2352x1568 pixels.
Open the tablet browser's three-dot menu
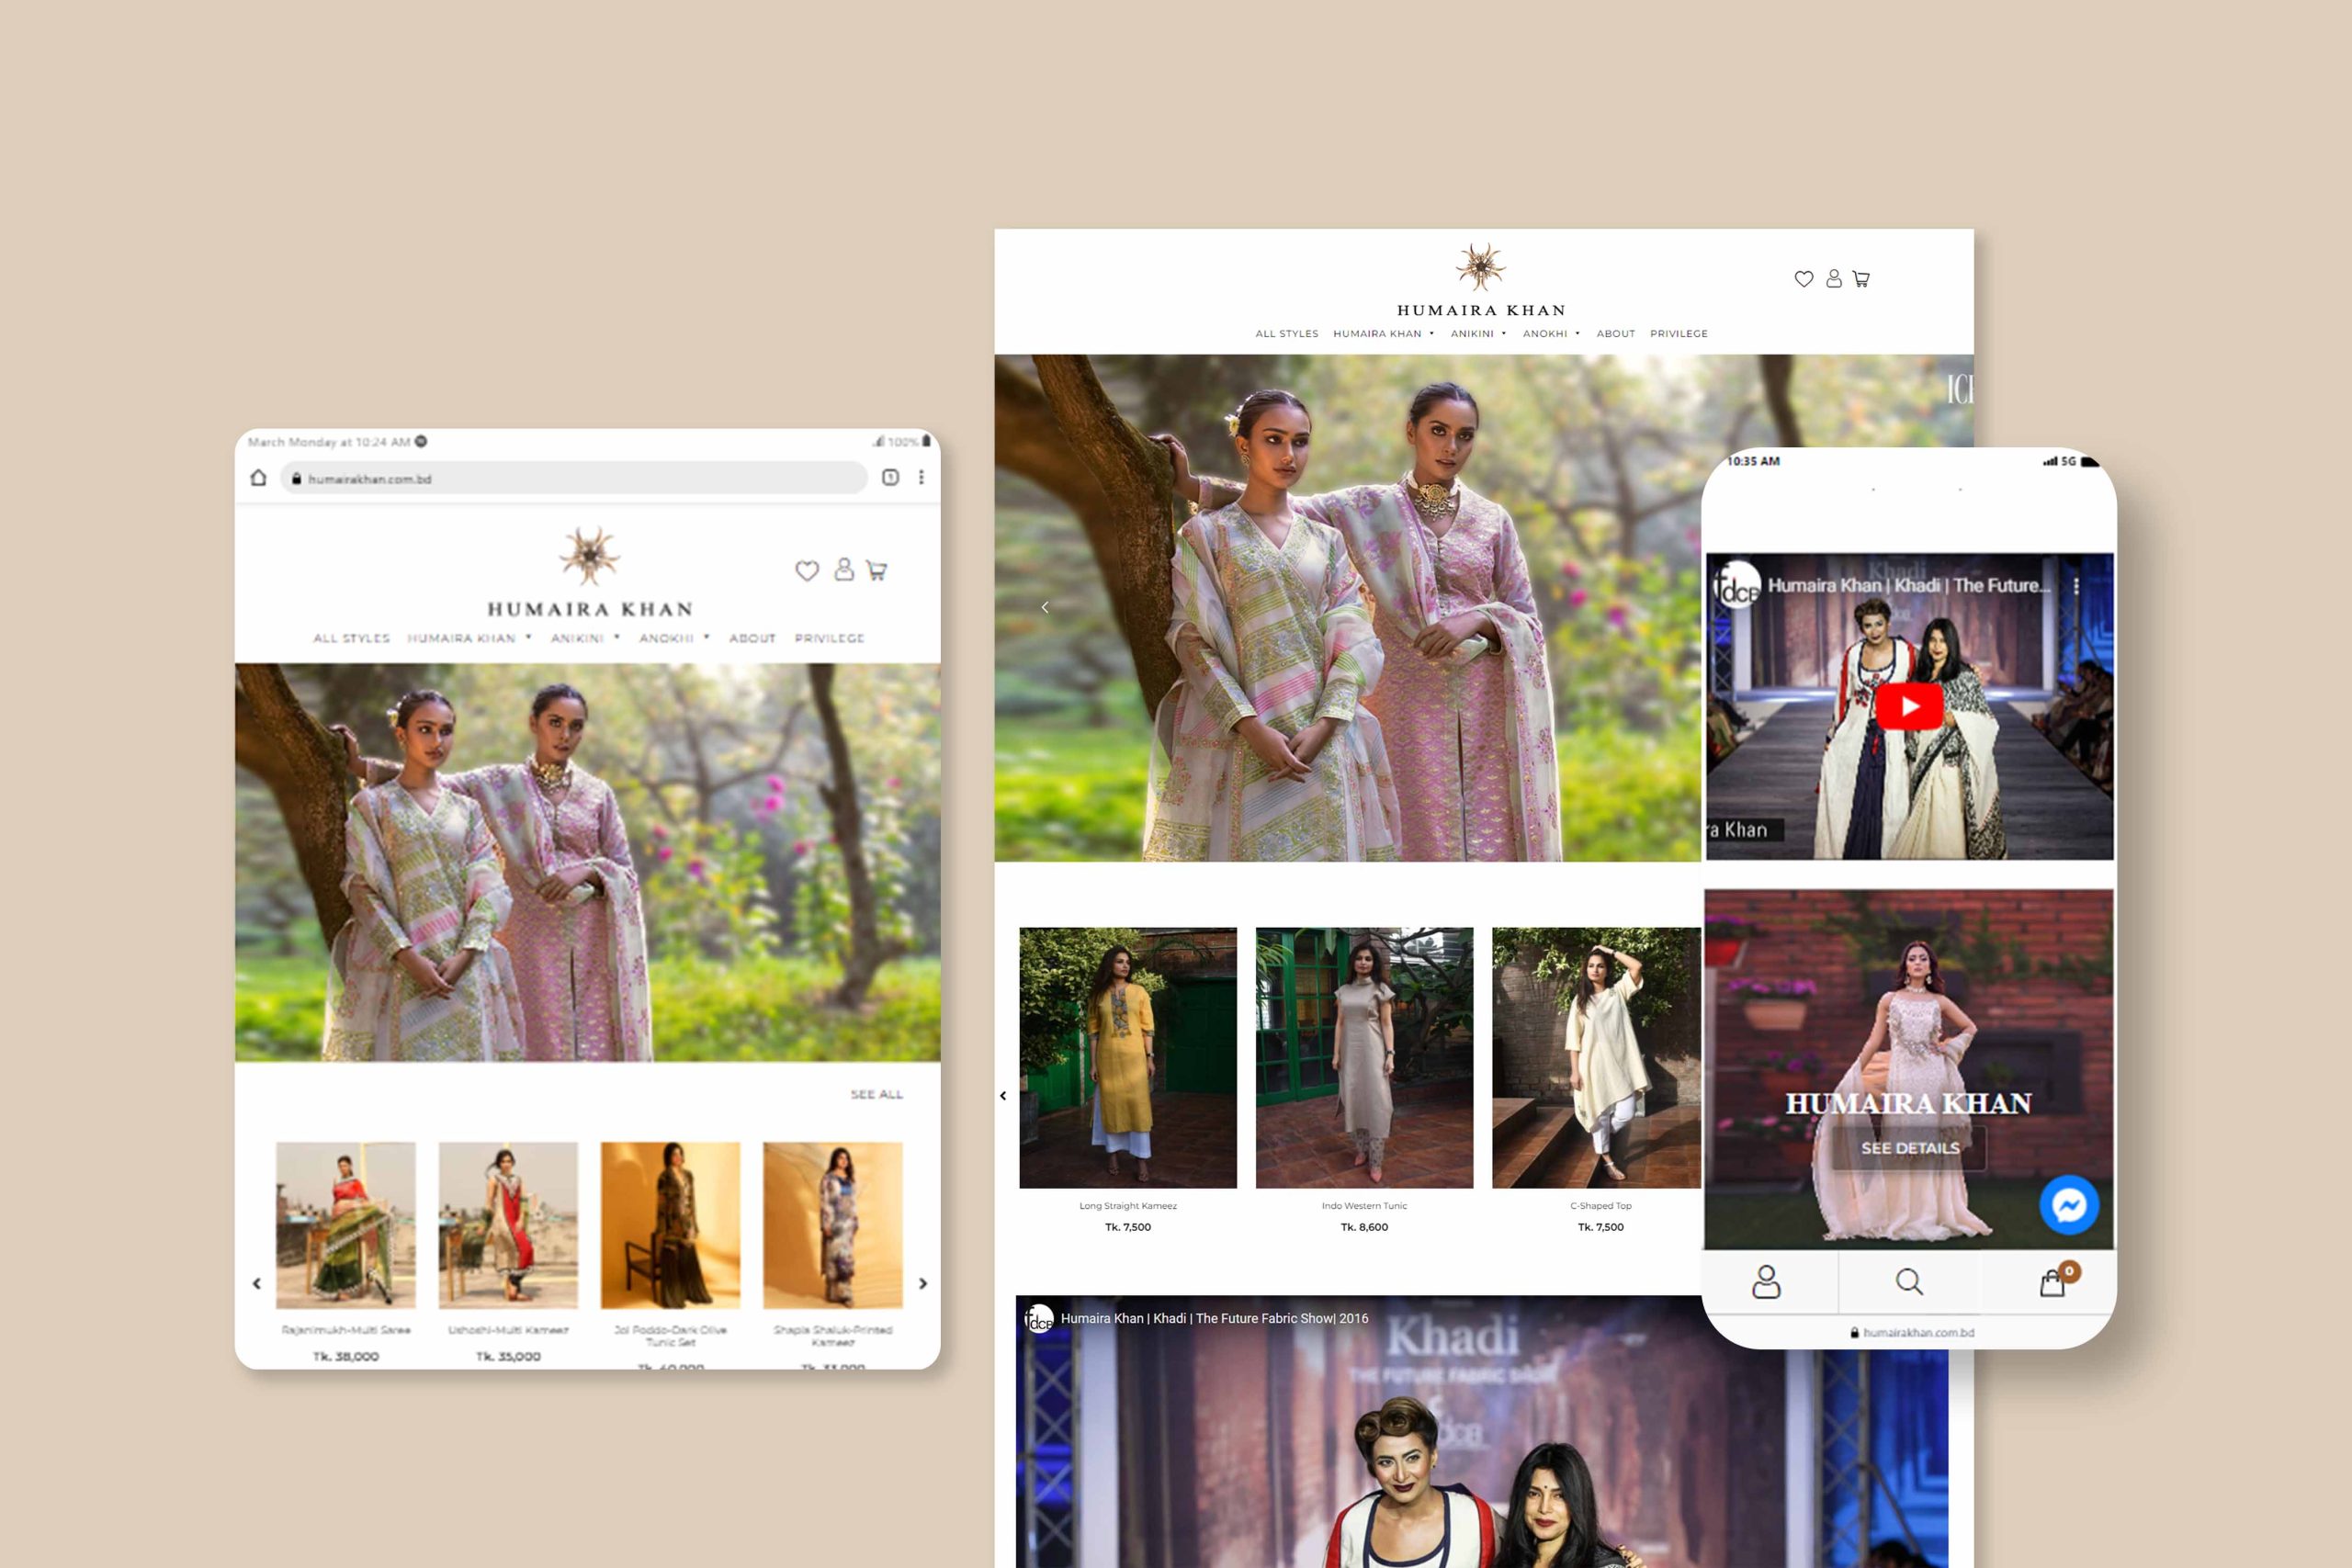click(921, 478)
